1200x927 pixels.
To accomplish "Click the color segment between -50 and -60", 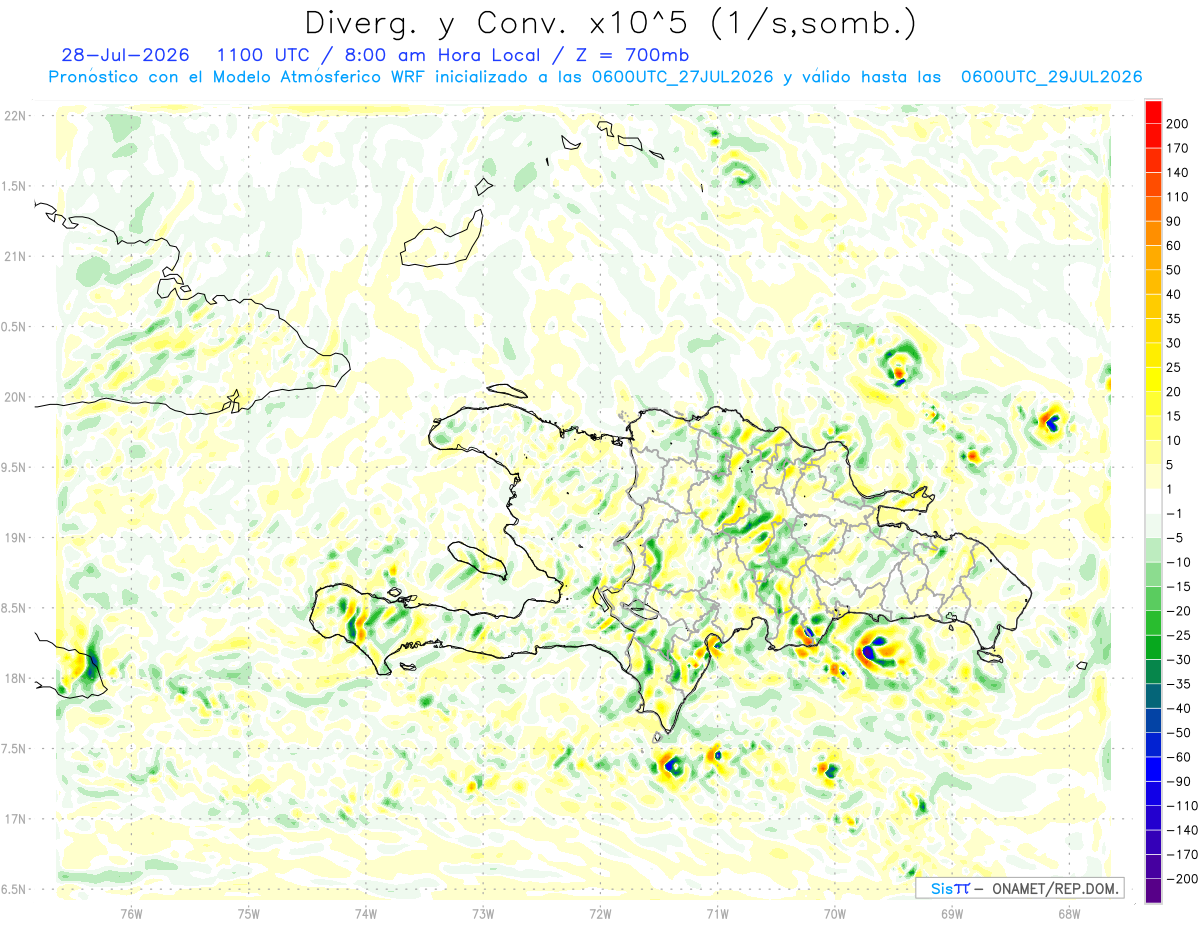I will (1153, 745).
